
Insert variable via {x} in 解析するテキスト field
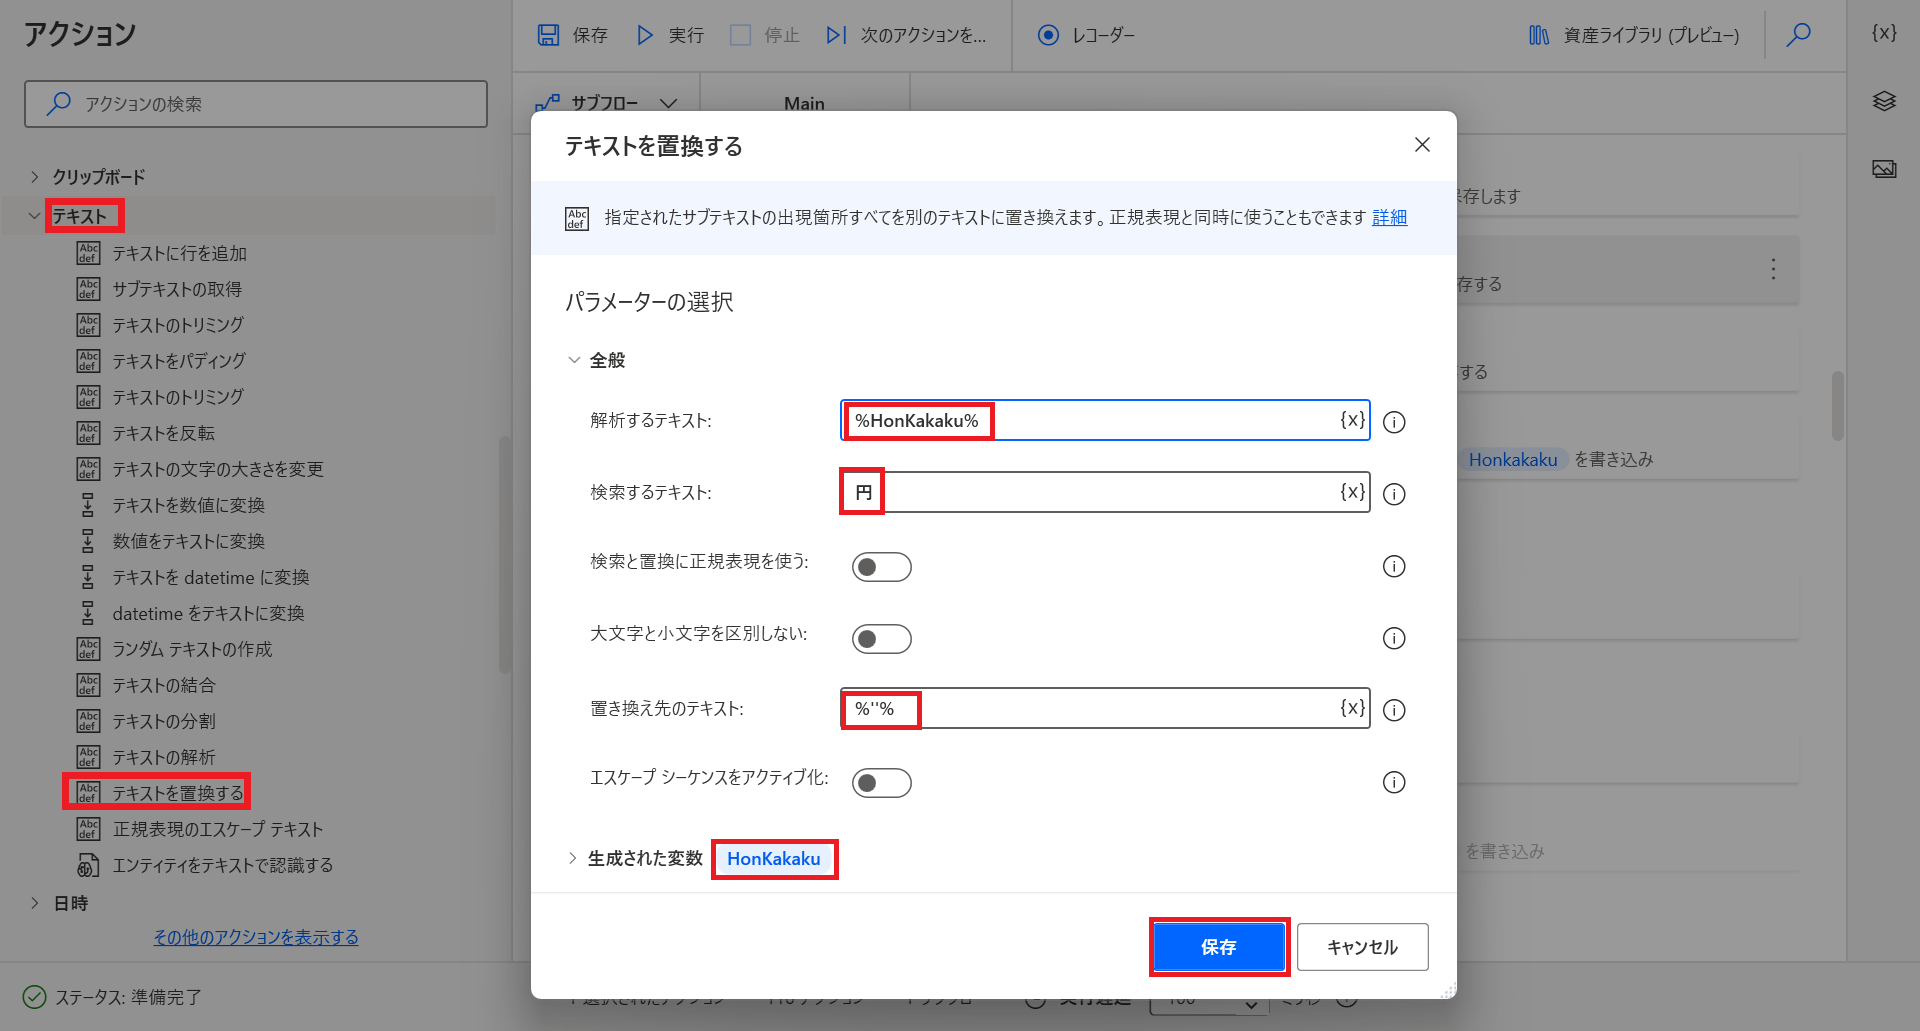1352,420
